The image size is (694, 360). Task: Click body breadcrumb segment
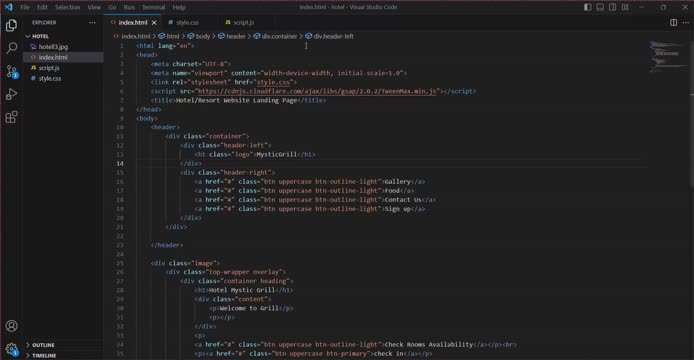[x=202, y=36]
